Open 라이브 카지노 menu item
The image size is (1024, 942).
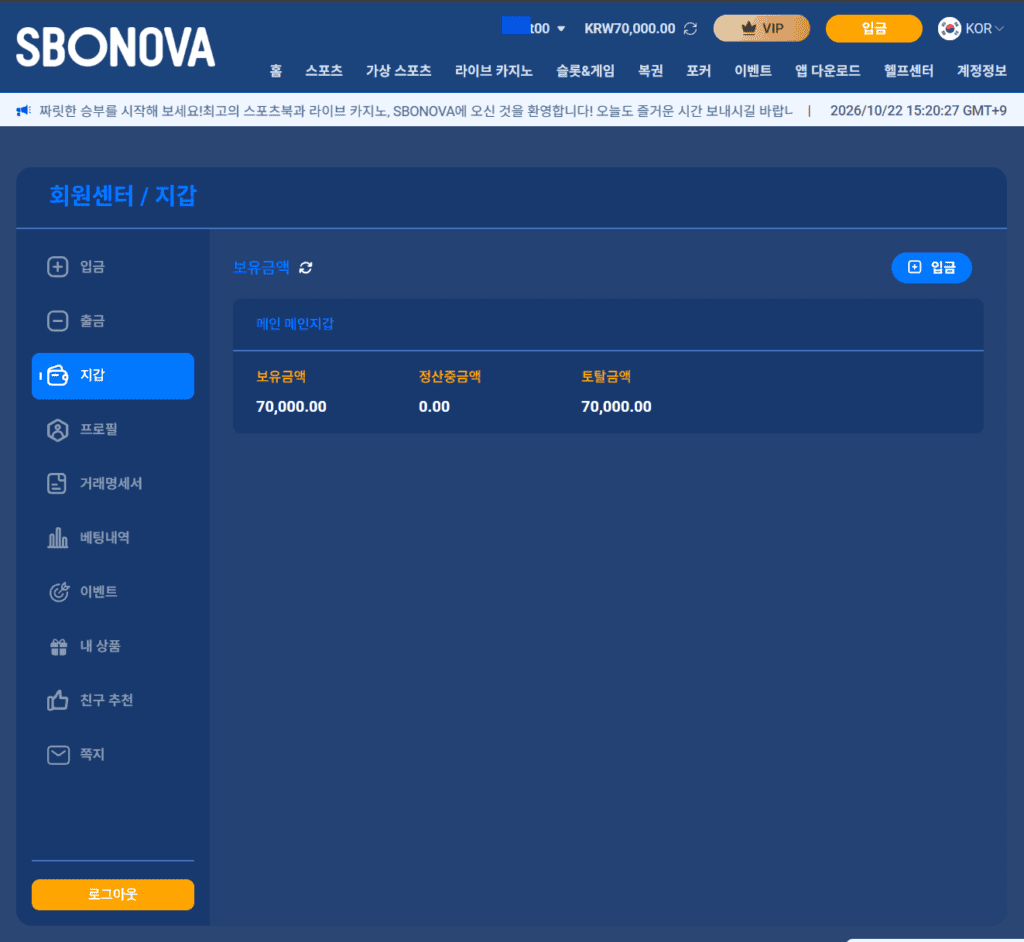494,71
